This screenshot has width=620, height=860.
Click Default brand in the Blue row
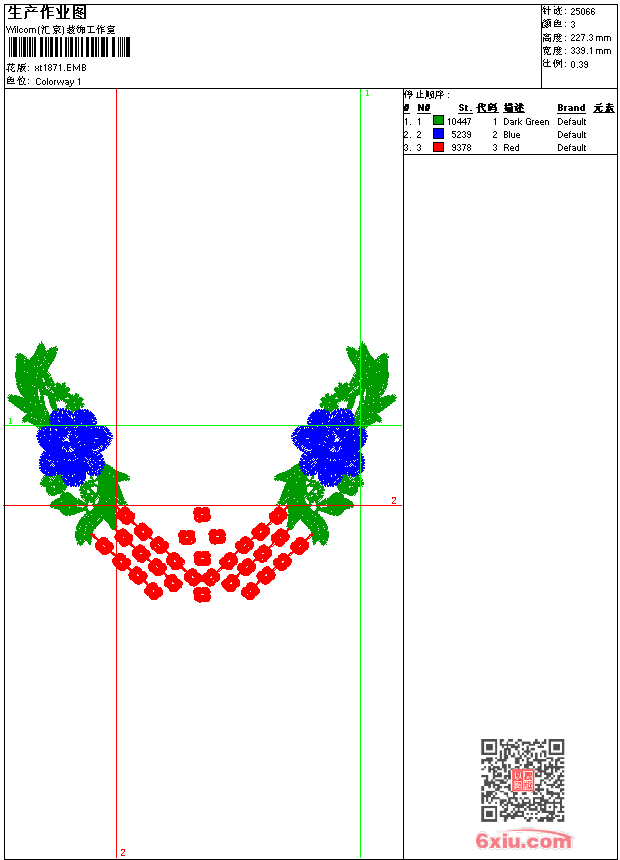coord(572,135)
